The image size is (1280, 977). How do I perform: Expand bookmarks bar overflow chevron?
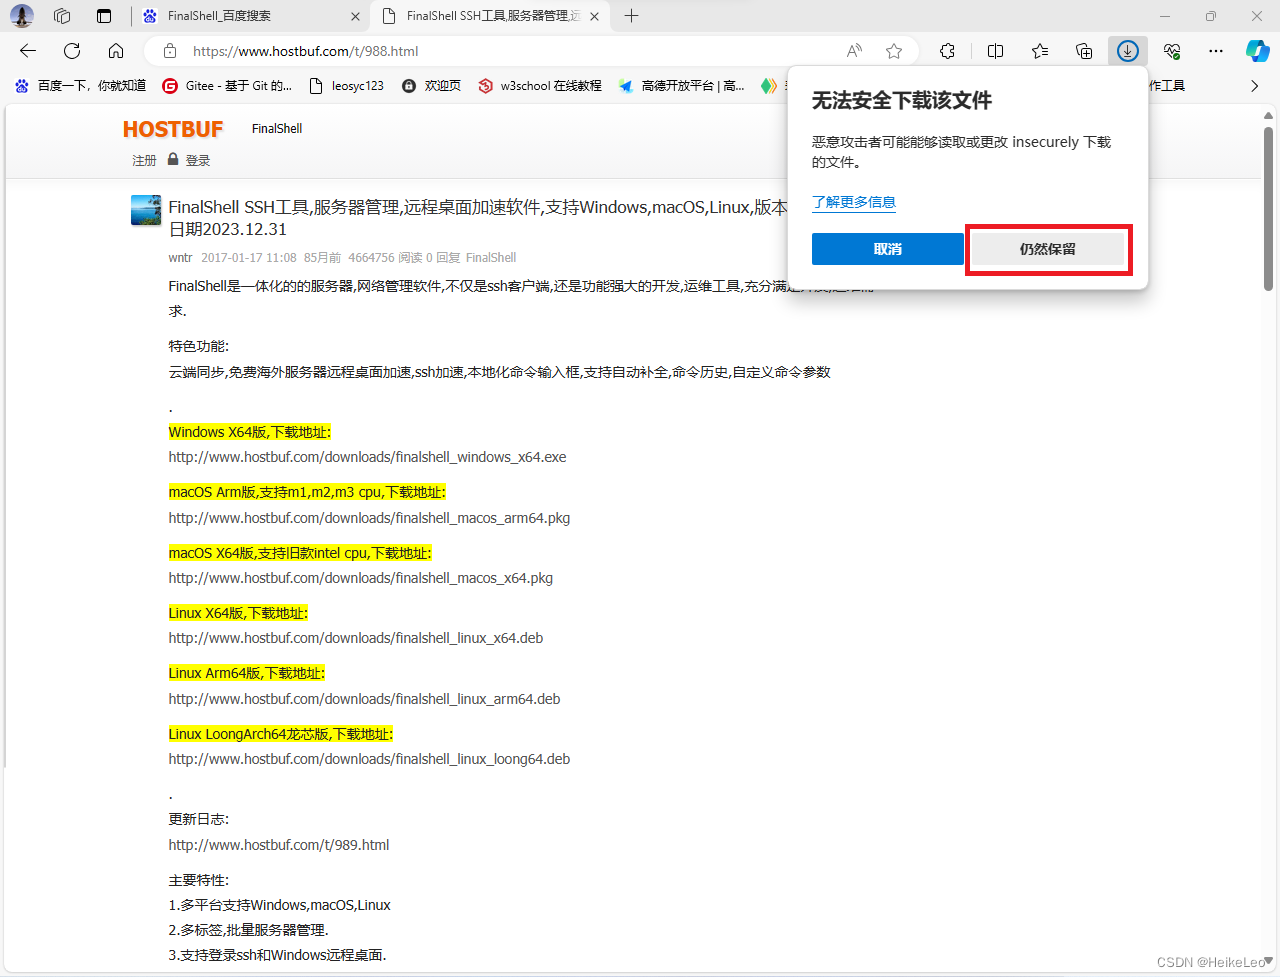[1255, 86]
